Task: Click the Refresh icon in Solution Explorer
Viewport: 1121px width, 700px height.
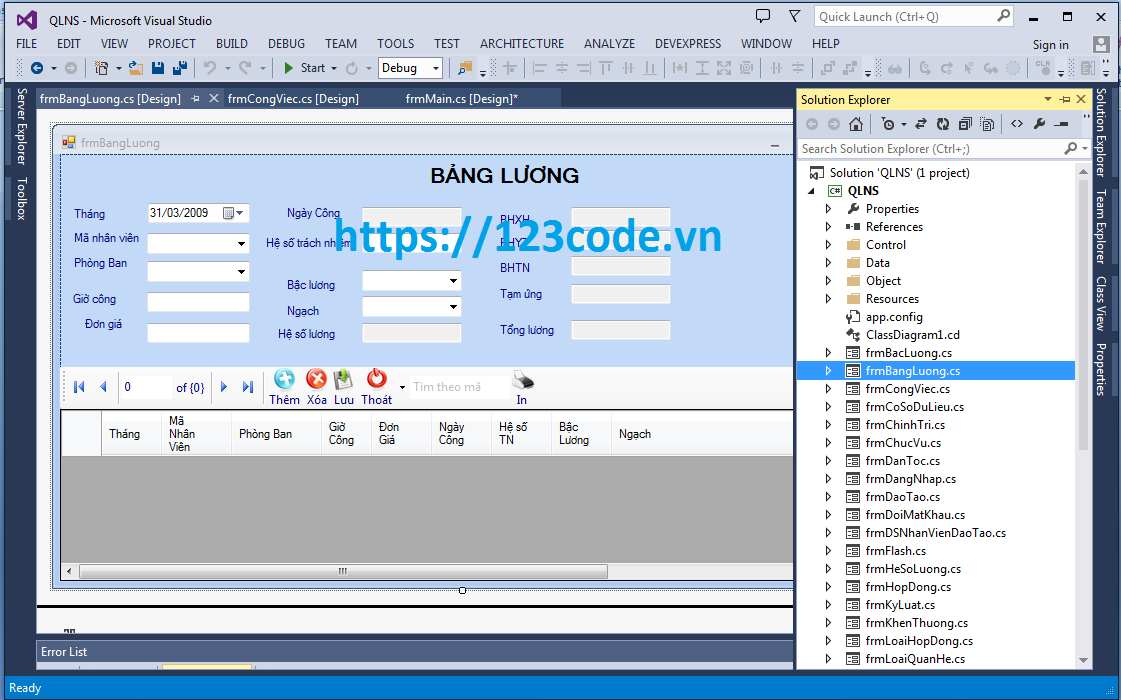Action: point(942,123)
